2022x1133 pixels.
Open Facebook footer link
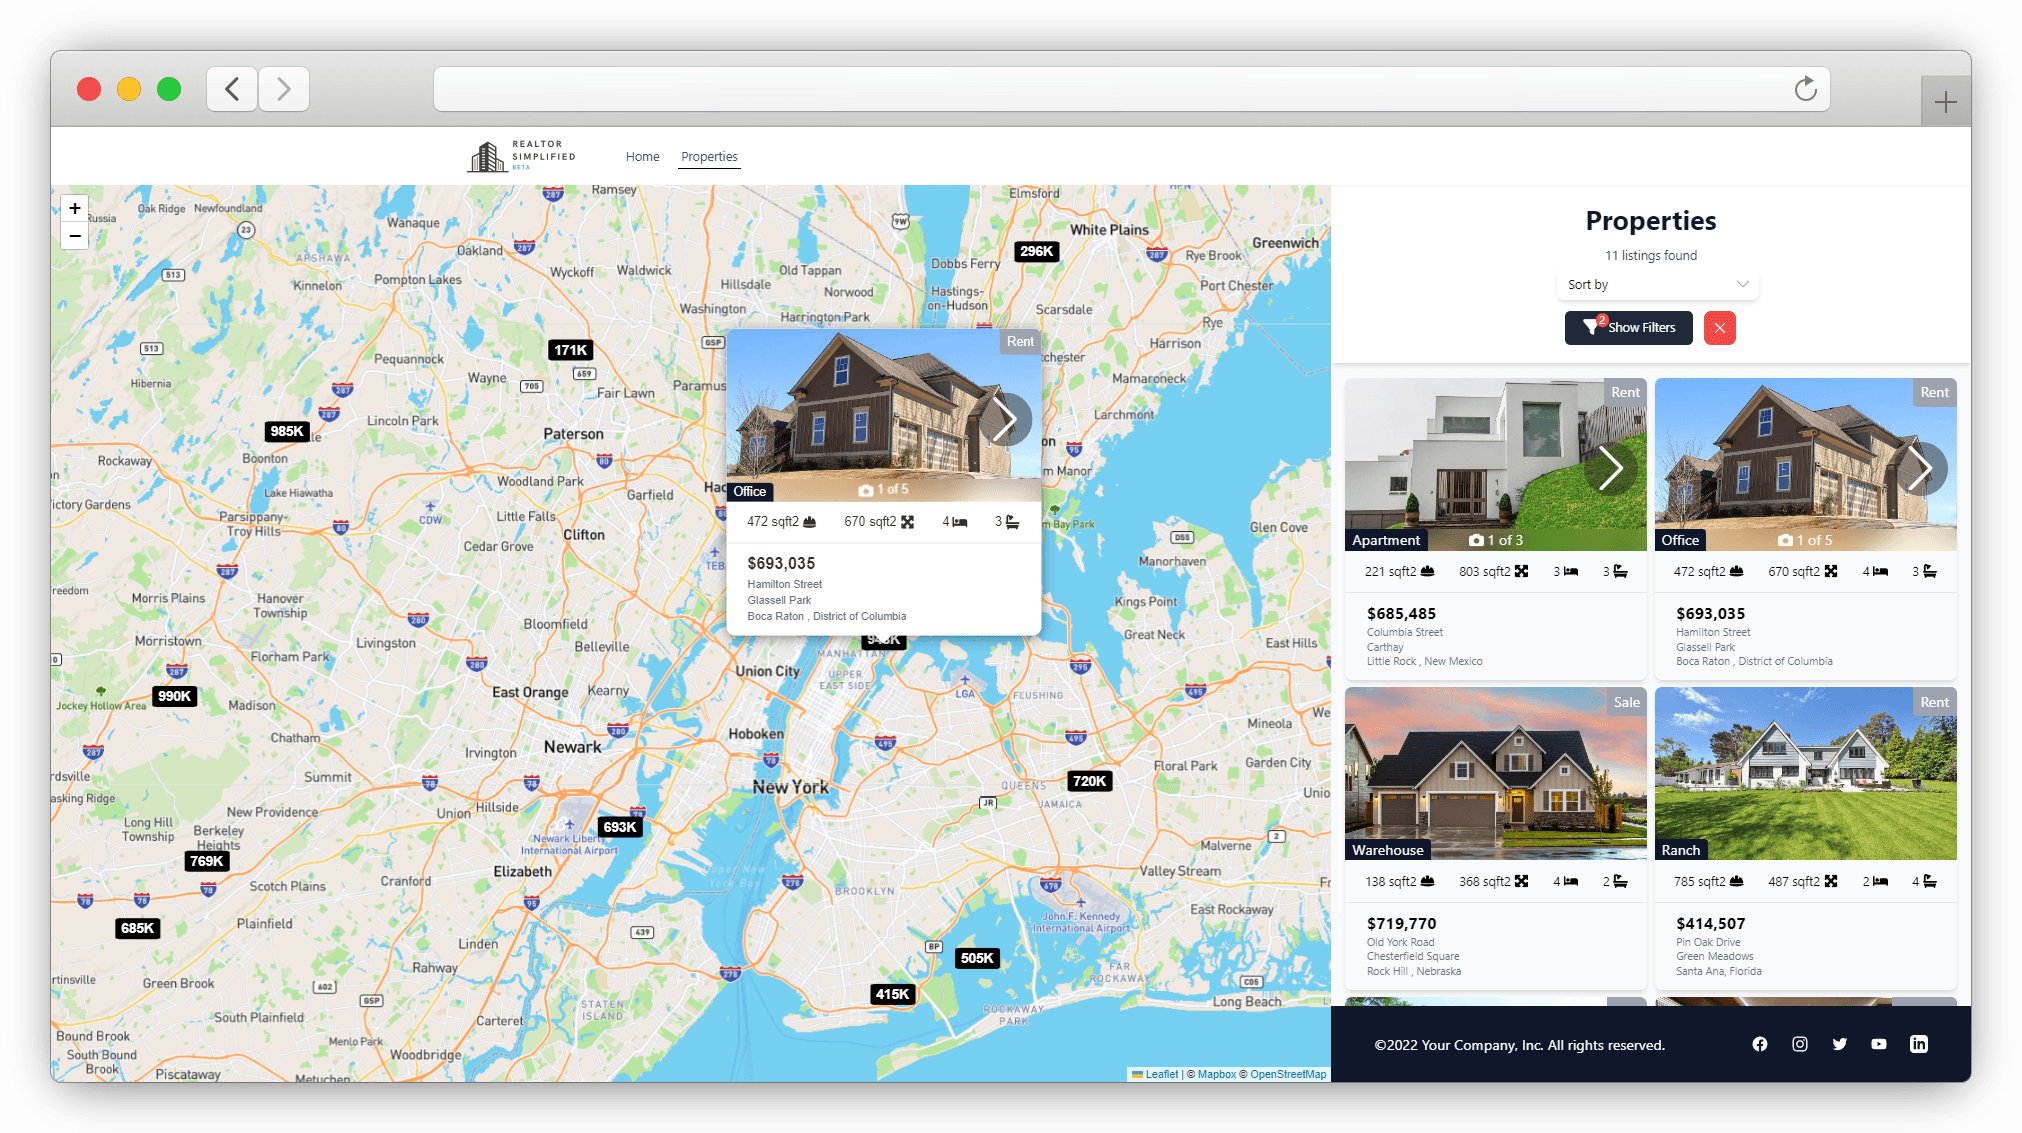click(1760, 1044)
